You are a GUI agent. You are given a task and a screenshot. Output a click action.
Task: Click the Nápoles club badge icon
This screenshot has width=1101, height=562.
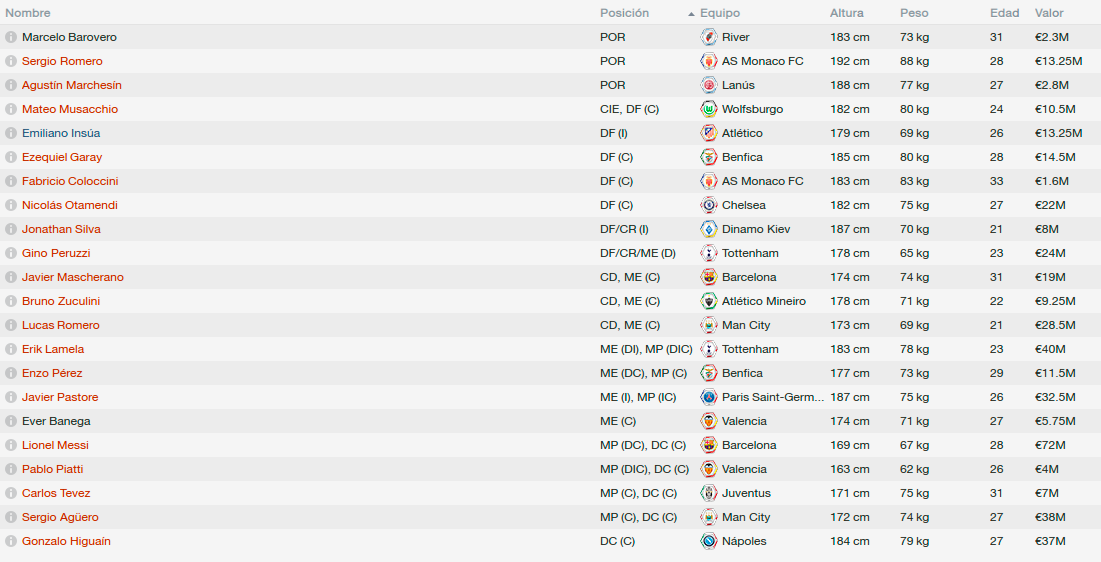708,541
